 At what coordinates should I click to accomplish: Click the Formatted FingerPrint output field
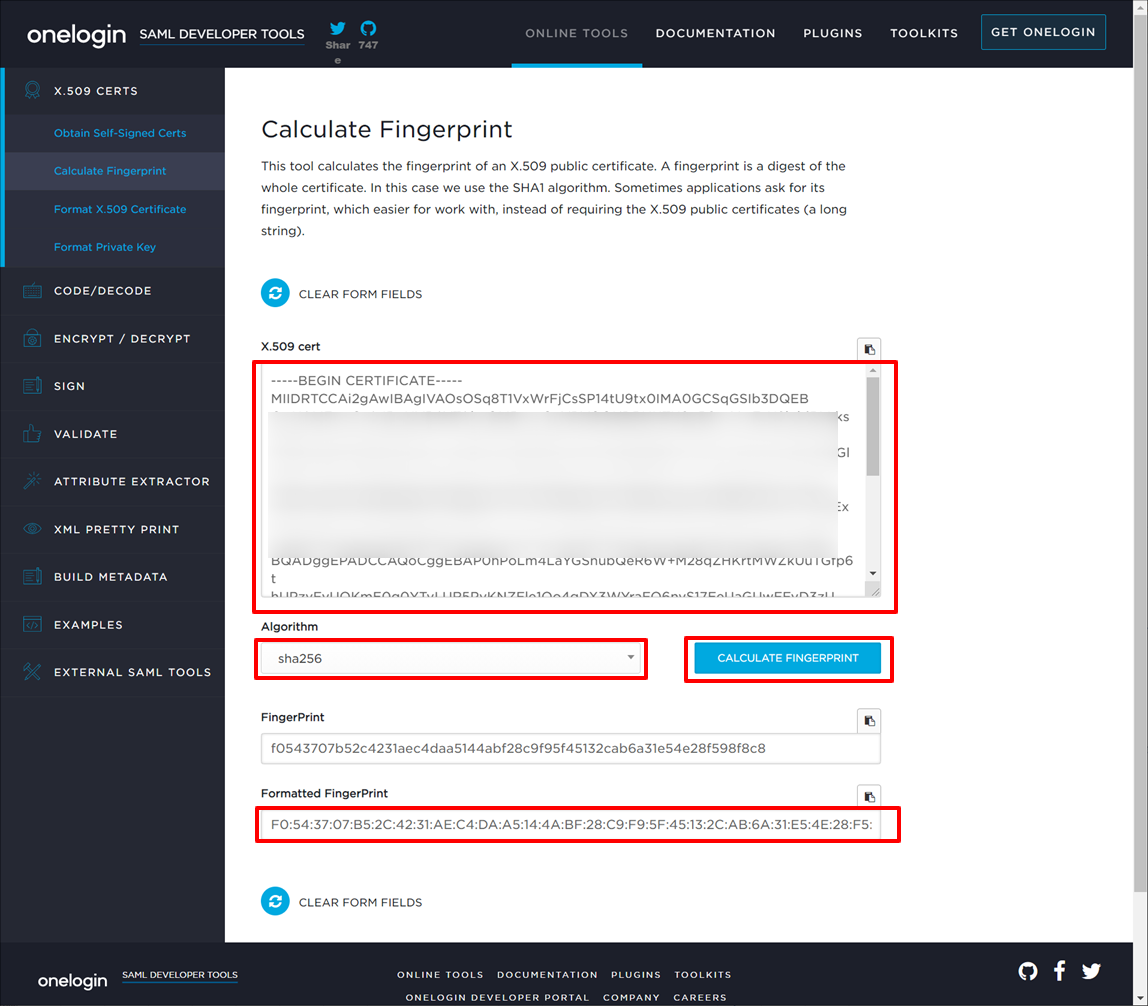(570, 824)
